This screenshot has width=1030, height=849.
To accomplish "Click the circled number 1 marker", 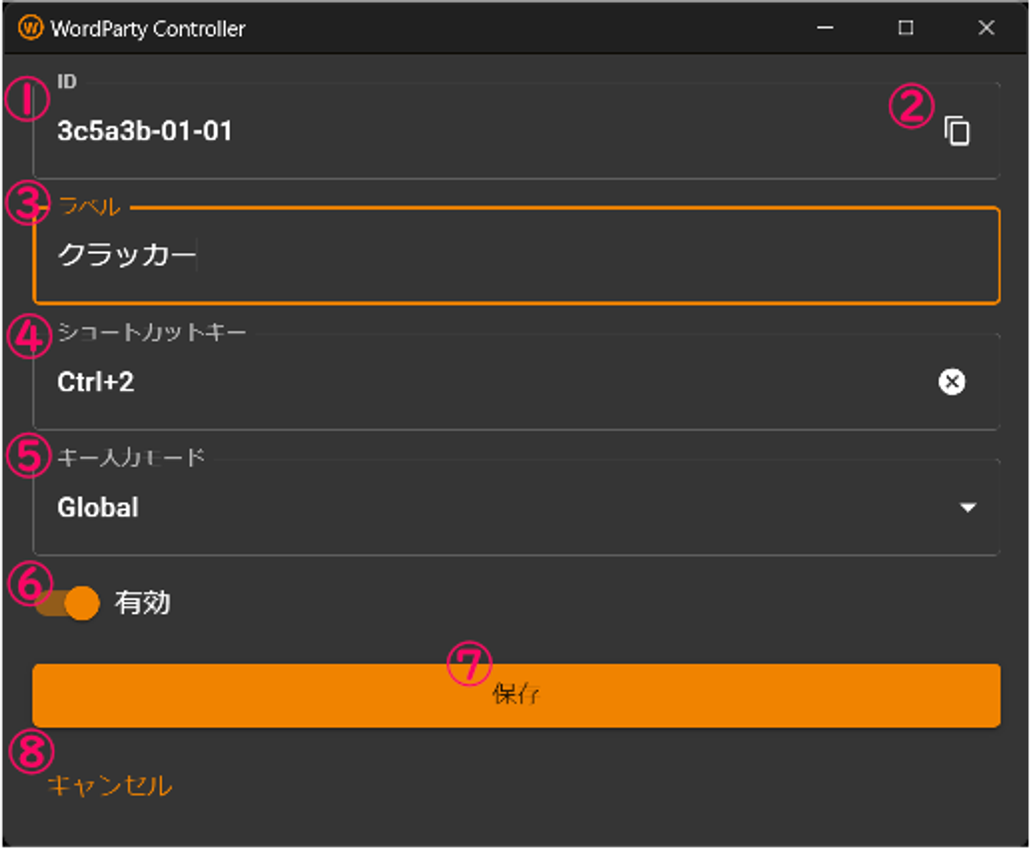I will click(x=27, y=101).
